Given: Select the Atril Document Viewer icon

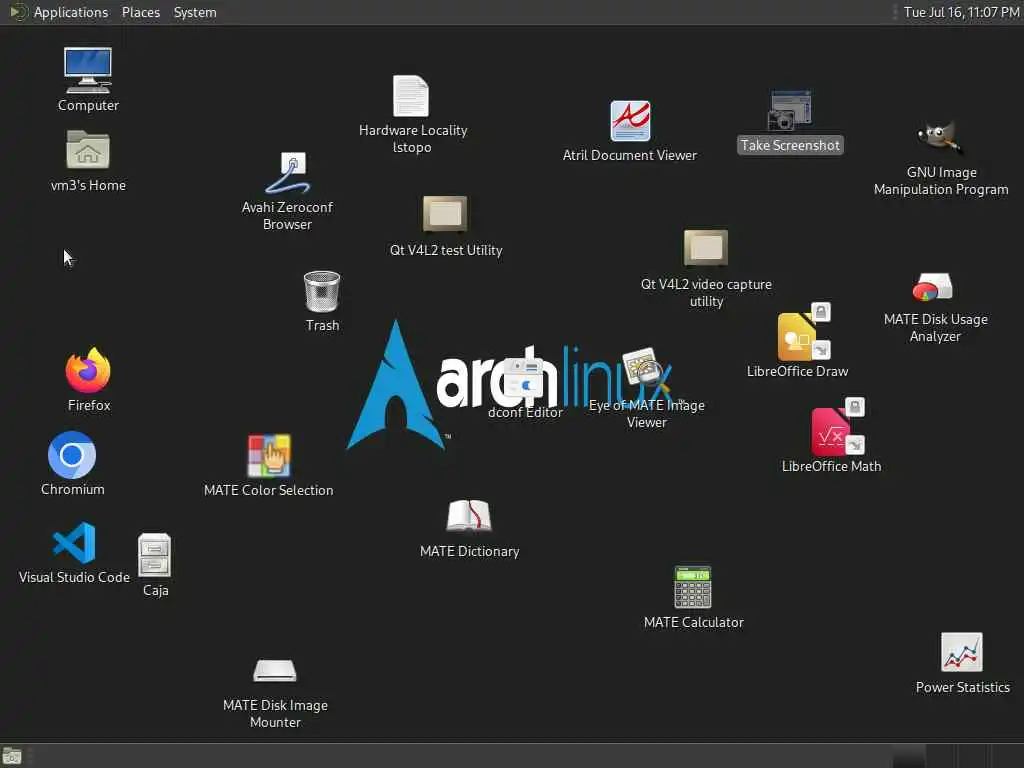Looking at the screenshot, I should coord(630,121).
